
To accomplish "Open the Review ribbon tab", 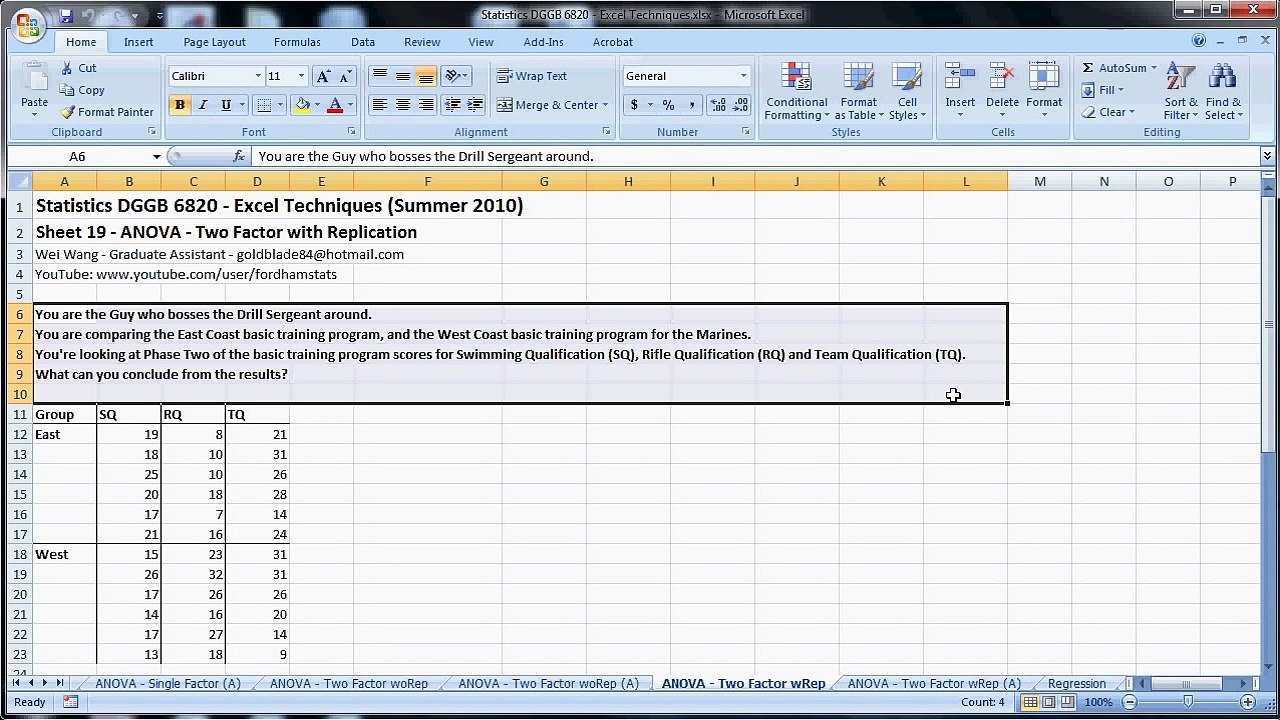I will tap(422, 42).
